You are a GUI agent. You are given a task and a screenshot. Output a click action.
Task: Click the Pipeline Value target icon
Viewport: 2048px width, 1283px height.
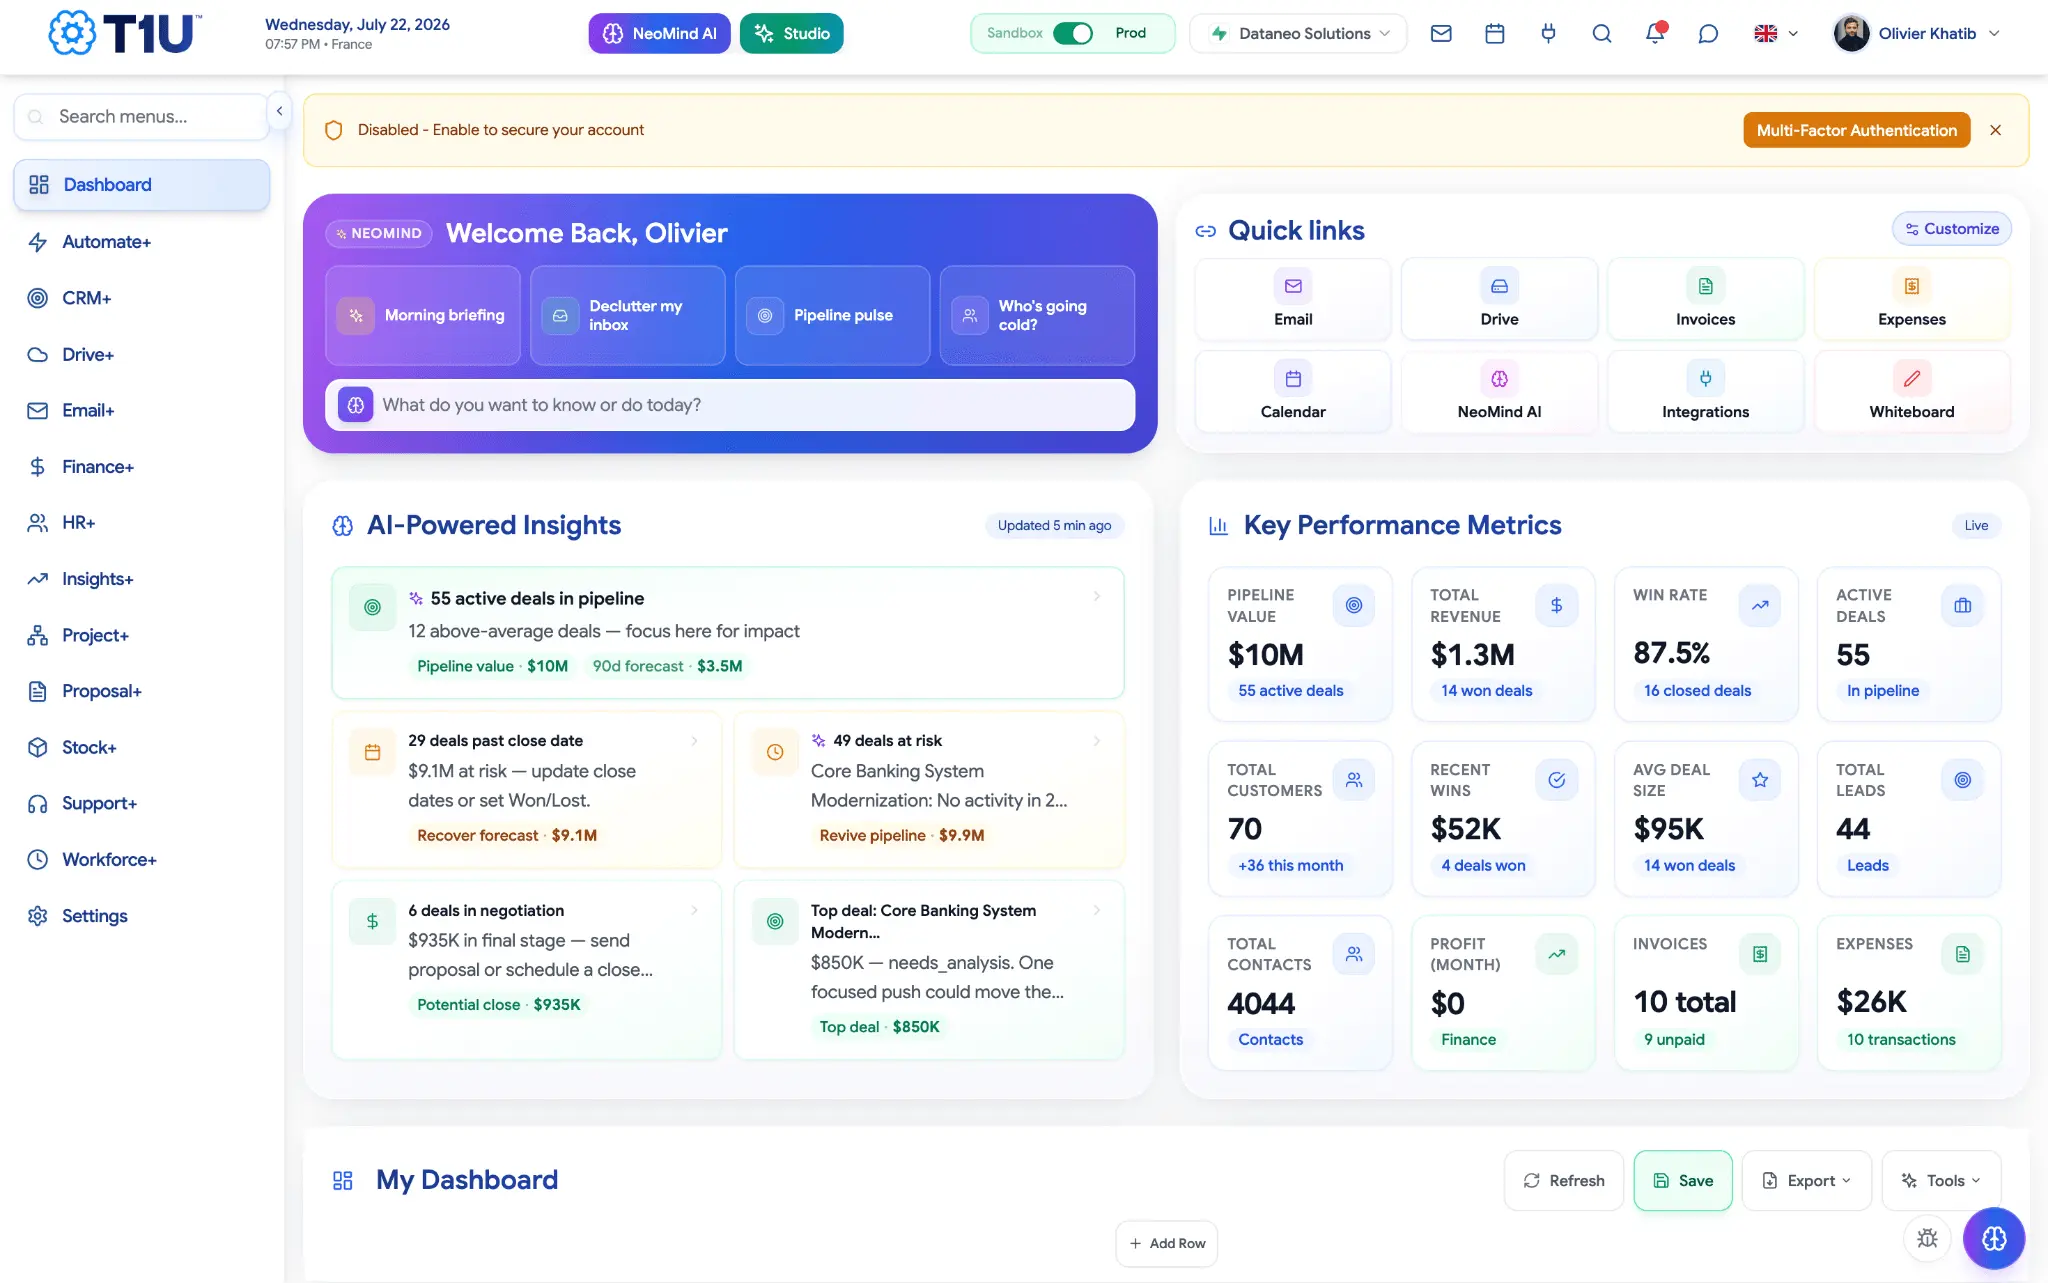click(1354, 605)
